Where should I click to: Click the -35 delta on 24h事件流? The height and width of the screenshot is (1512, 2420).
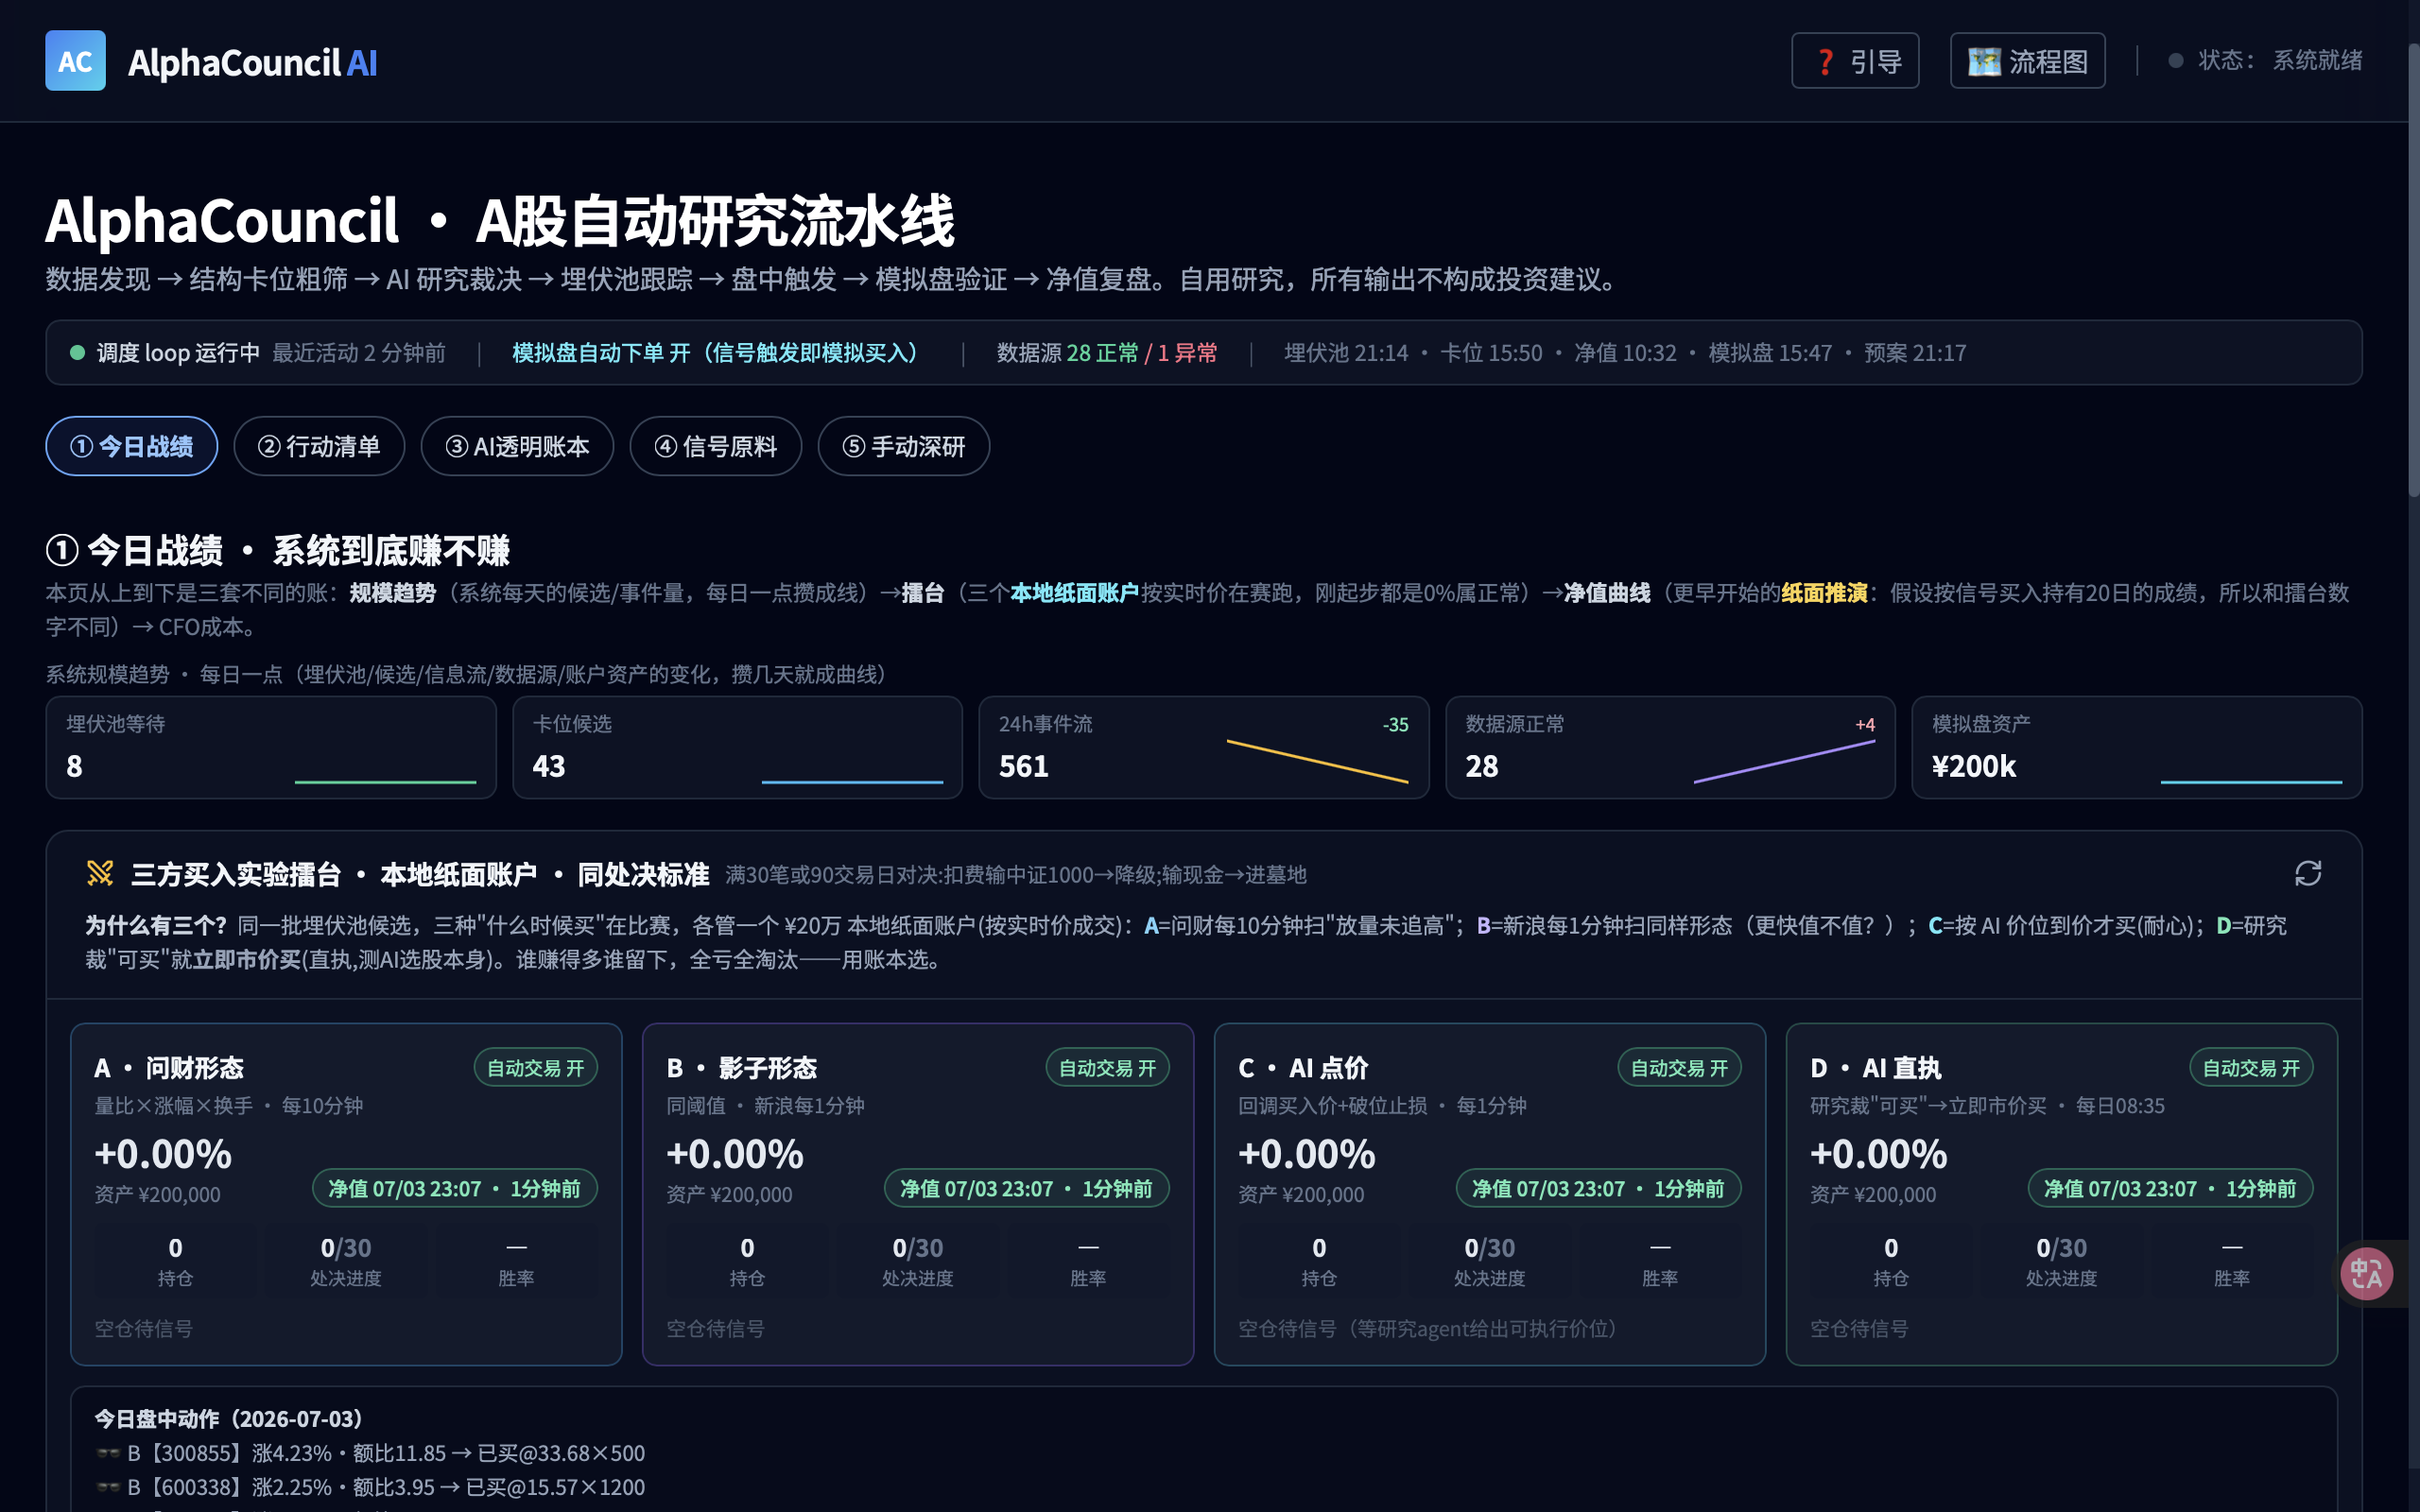pos(1395,725)
